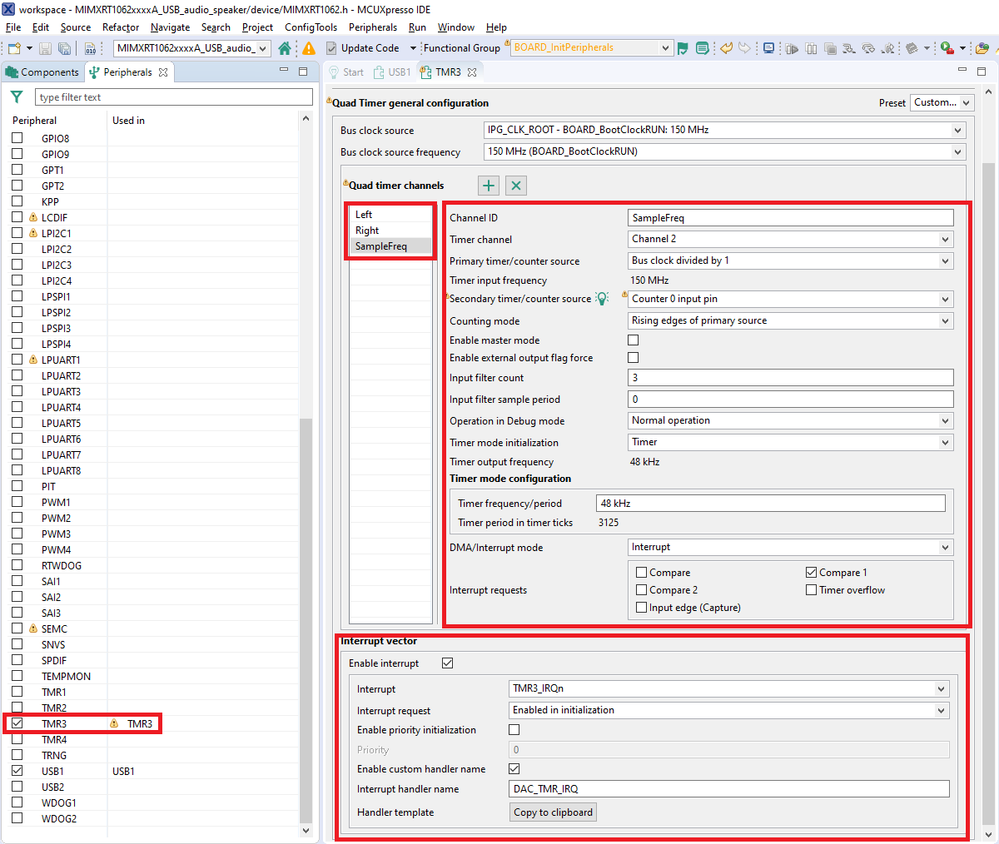The image size is (999, 844).
Task: Click the Step Over icon
Action: pos(868,48)
